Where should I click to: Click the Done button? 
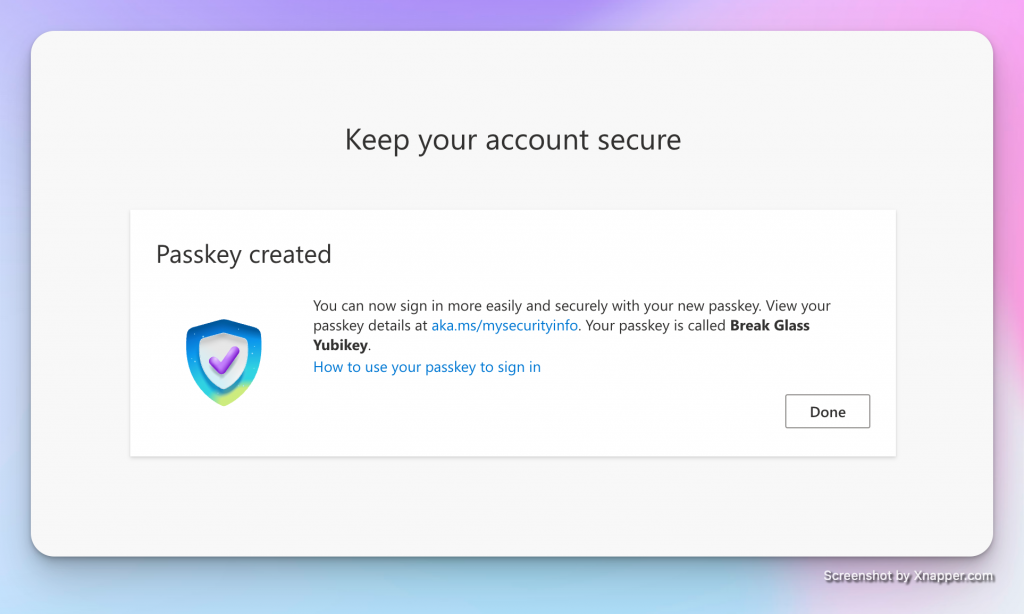pos(827,412)
